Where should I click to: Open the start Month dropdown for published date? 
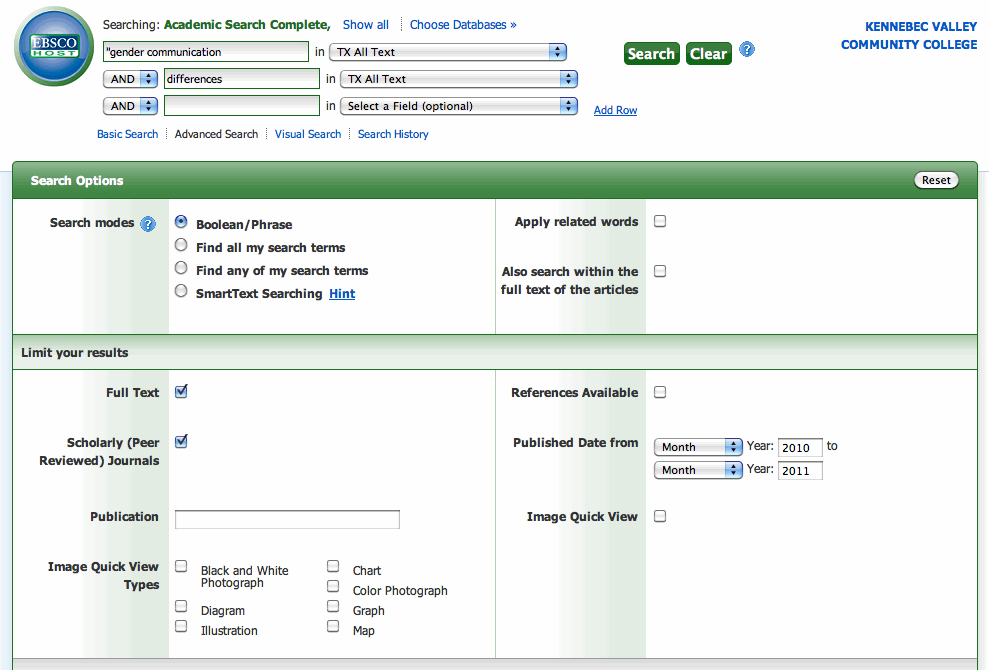tap(698, 447)
